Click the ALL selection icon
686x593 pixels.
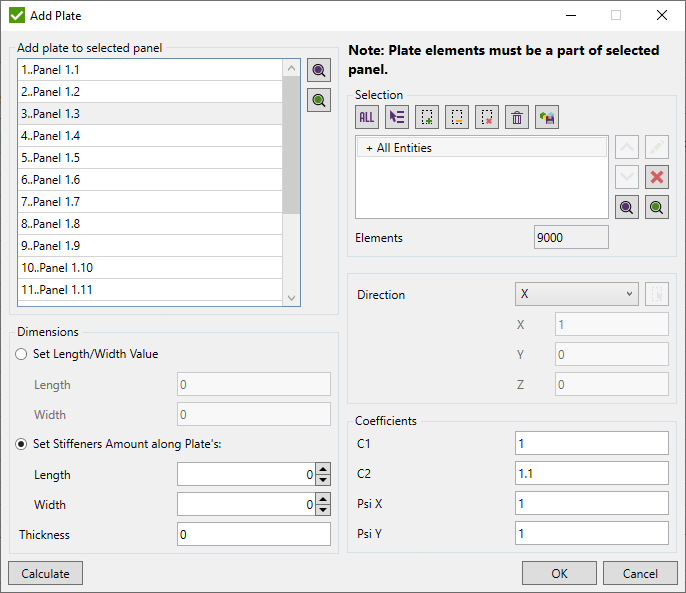(367, 117)
